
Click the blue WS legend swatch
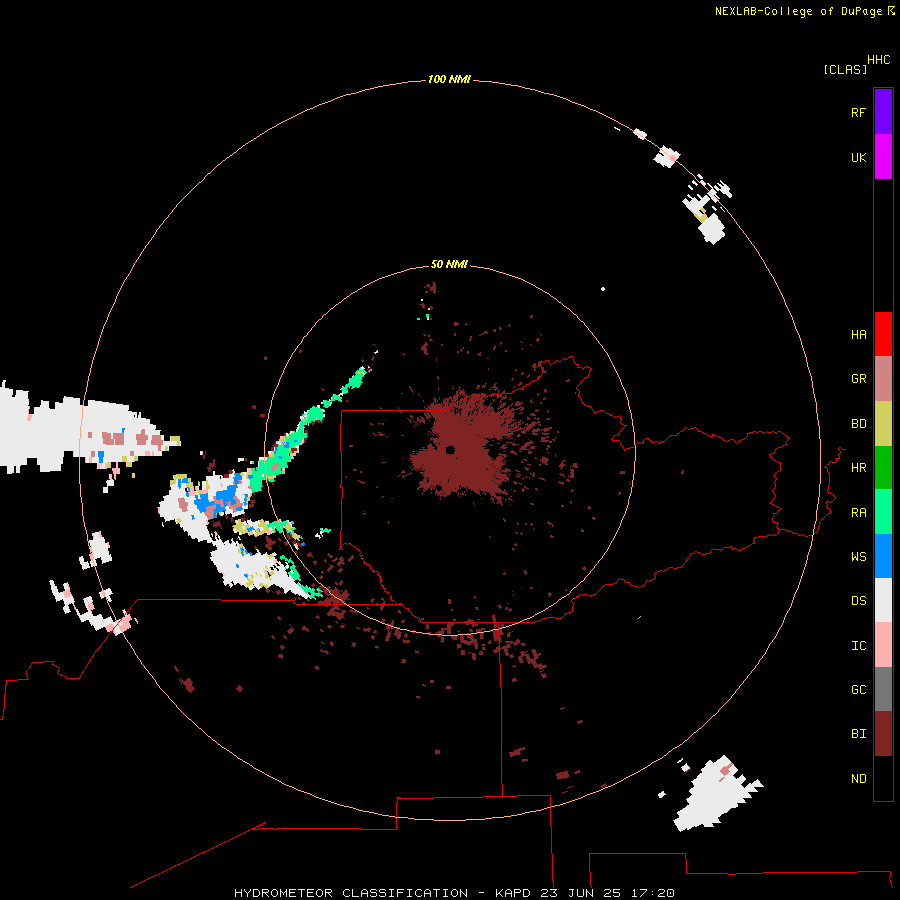(883, 556)
